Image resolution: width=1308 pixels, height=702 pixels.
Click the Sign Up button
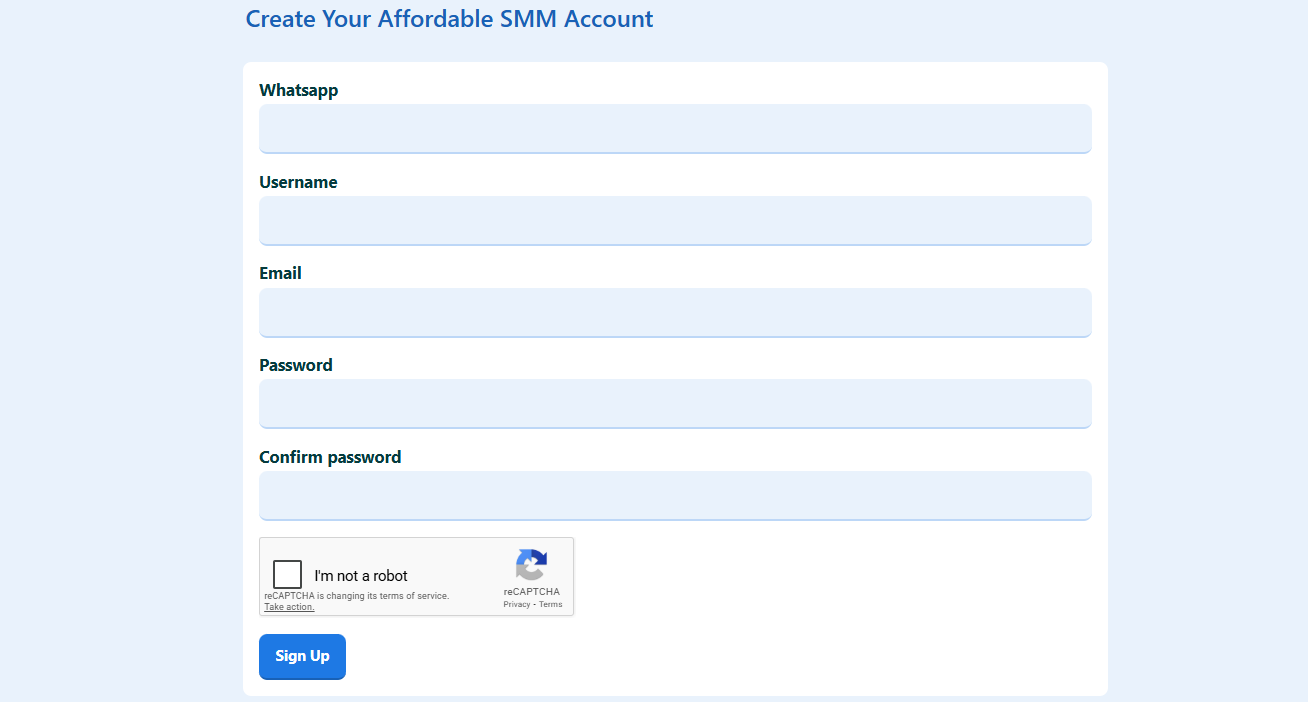tap(302, 656)
